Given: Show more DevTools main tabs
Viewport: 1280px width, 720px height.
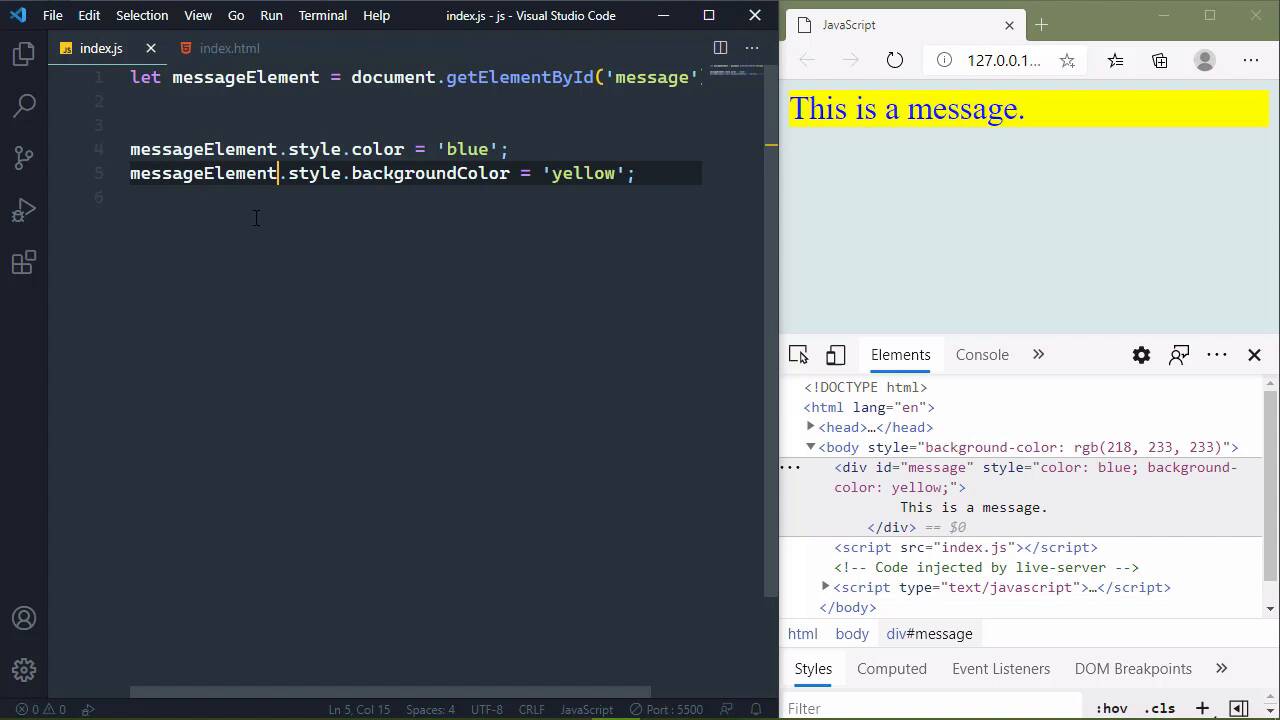Looking at the screenshot, I should pyautogui.click(x=1038, y=355).
